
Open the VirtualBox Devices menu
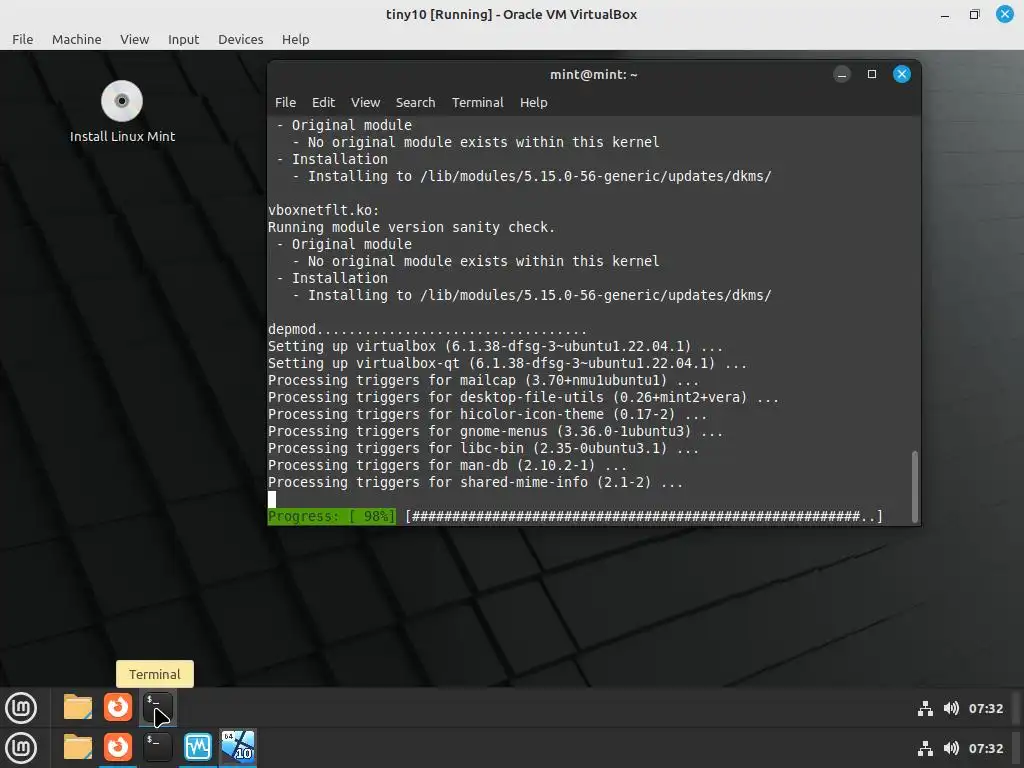pos(240,39)
